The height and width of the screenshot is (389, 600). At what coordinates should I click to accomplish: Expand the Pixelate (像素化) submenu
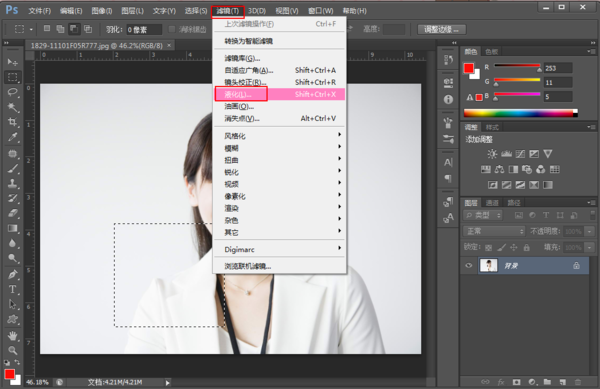point(280,196)
